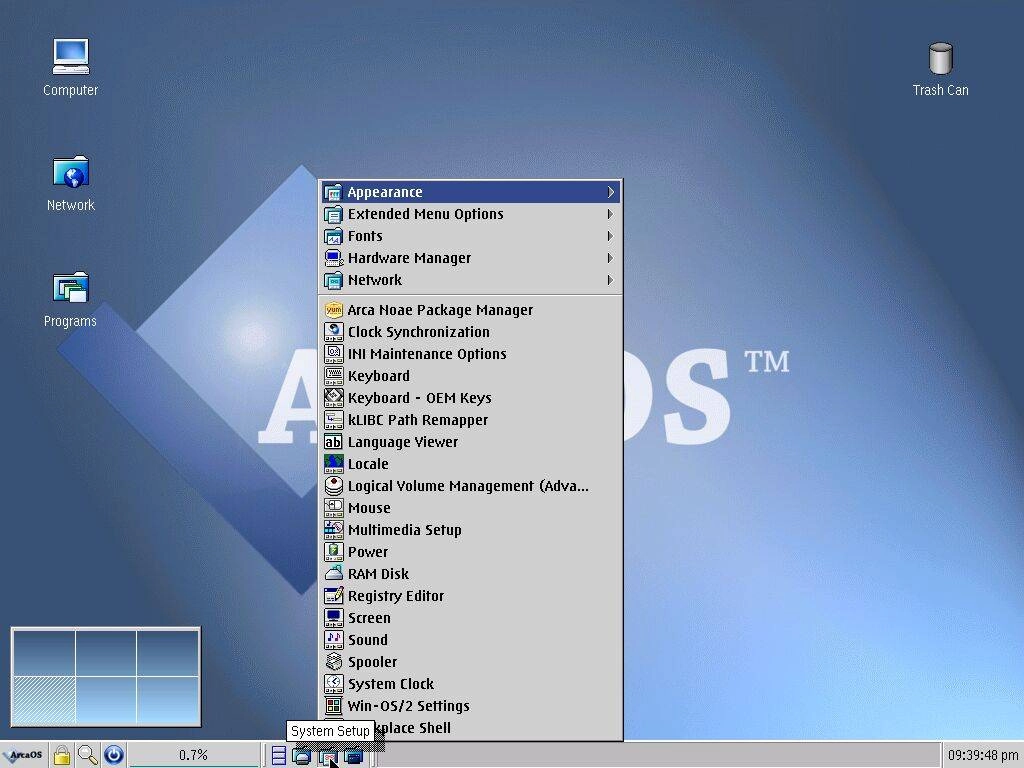The width and height of the screenshot is (1024, 768).
Task: Click the padlock lockup icon in taskbar
Action: click(62, 756)
